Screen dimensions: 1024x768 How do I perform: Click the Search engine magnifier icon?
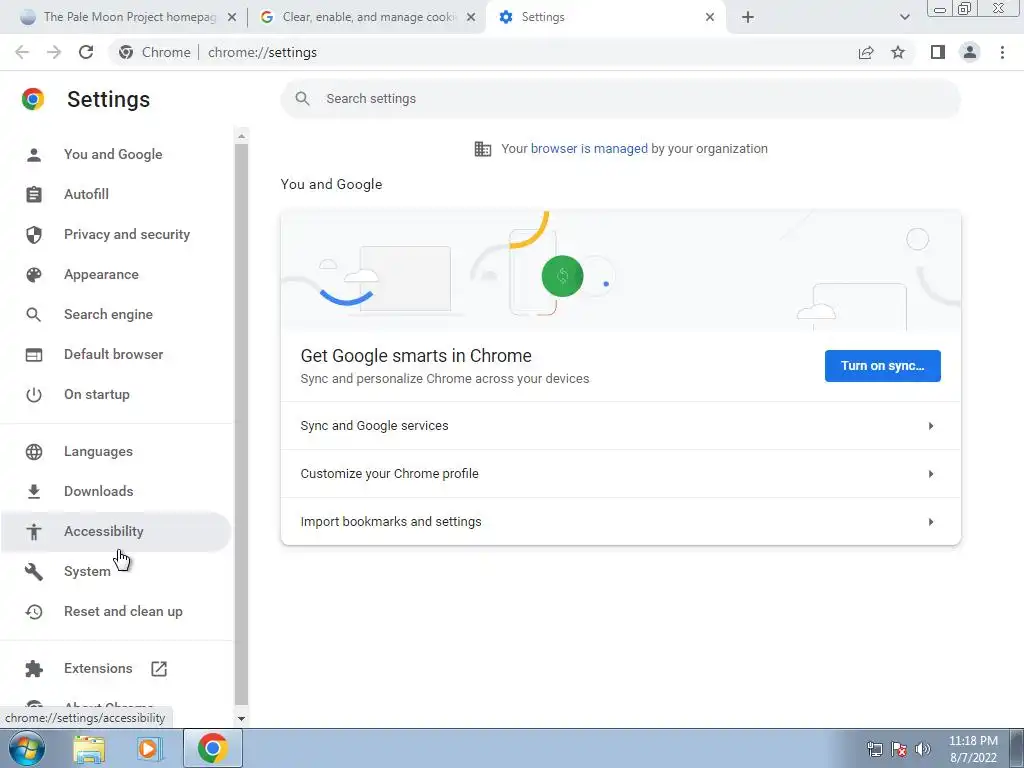(34, 315)
